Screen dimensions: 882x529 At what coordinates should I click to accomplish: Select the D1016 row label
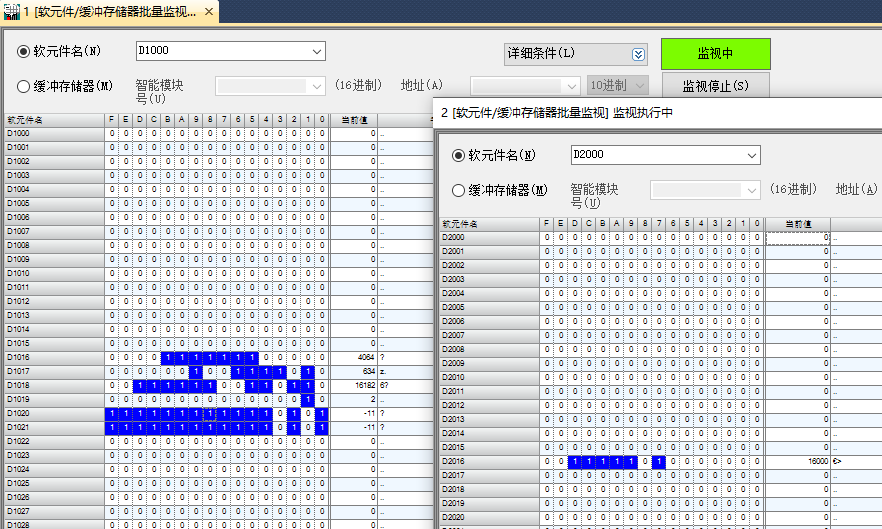(55, 357)
